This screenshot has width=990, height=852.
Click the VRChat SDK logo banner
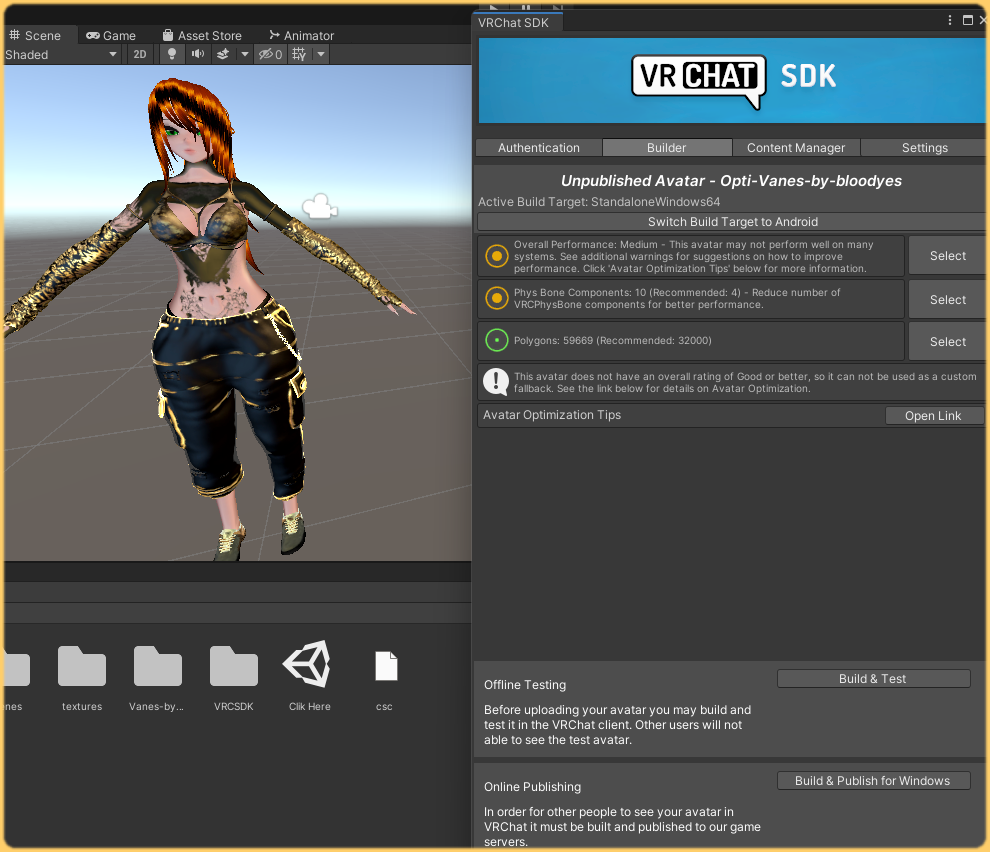[732, 80]
